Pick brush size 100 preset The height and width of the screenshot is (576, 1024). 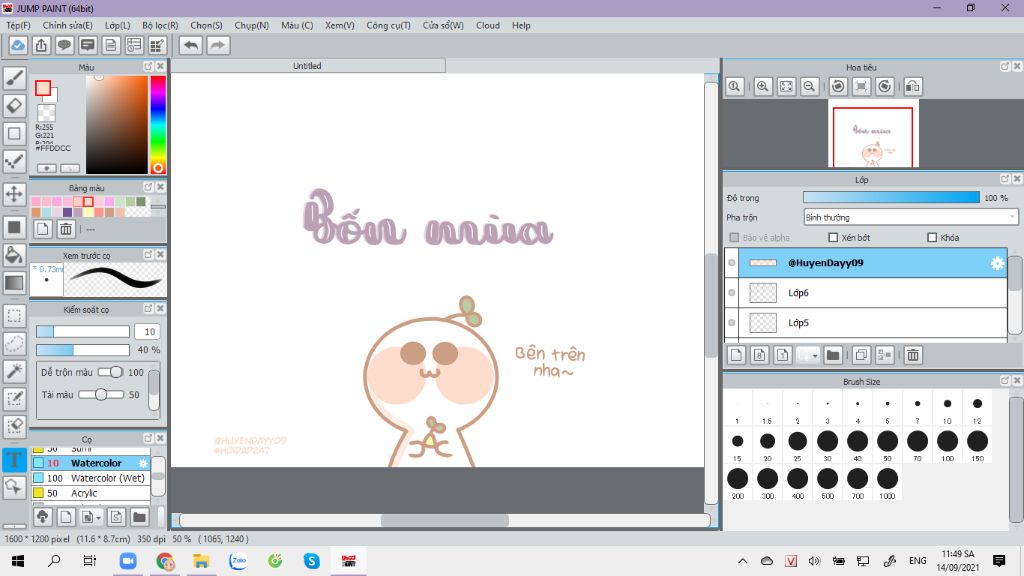[947, 445]
